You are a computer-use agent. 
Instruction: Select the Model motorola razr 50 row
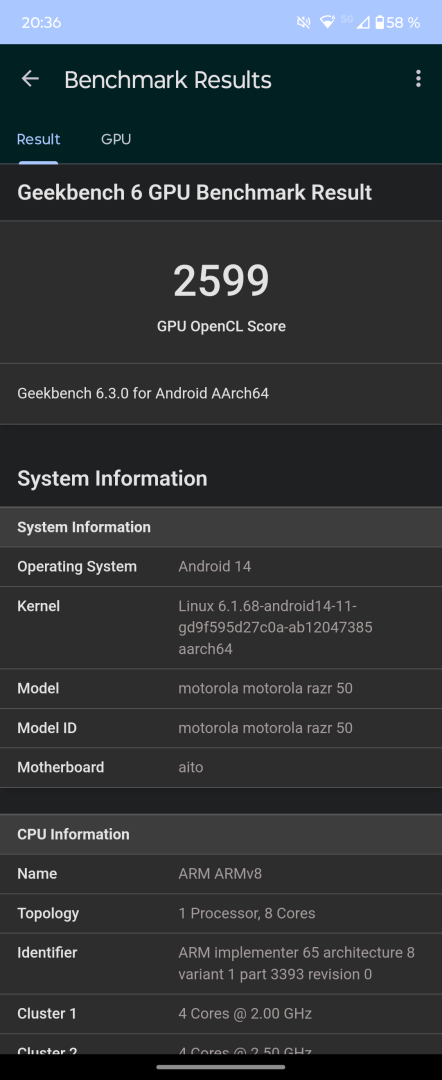[x=221, y=689]
